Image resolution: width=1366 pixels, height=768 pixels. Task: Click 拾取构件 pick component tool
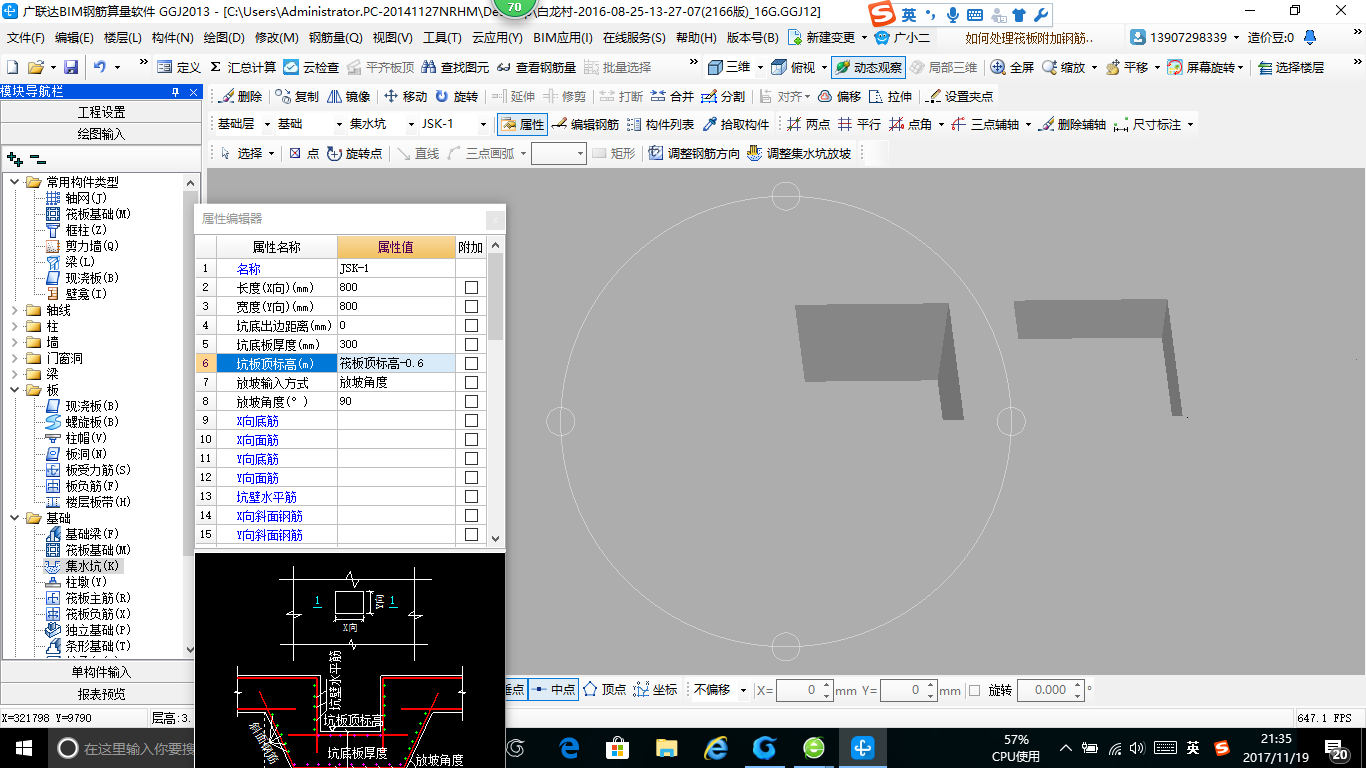pos(736,125)
